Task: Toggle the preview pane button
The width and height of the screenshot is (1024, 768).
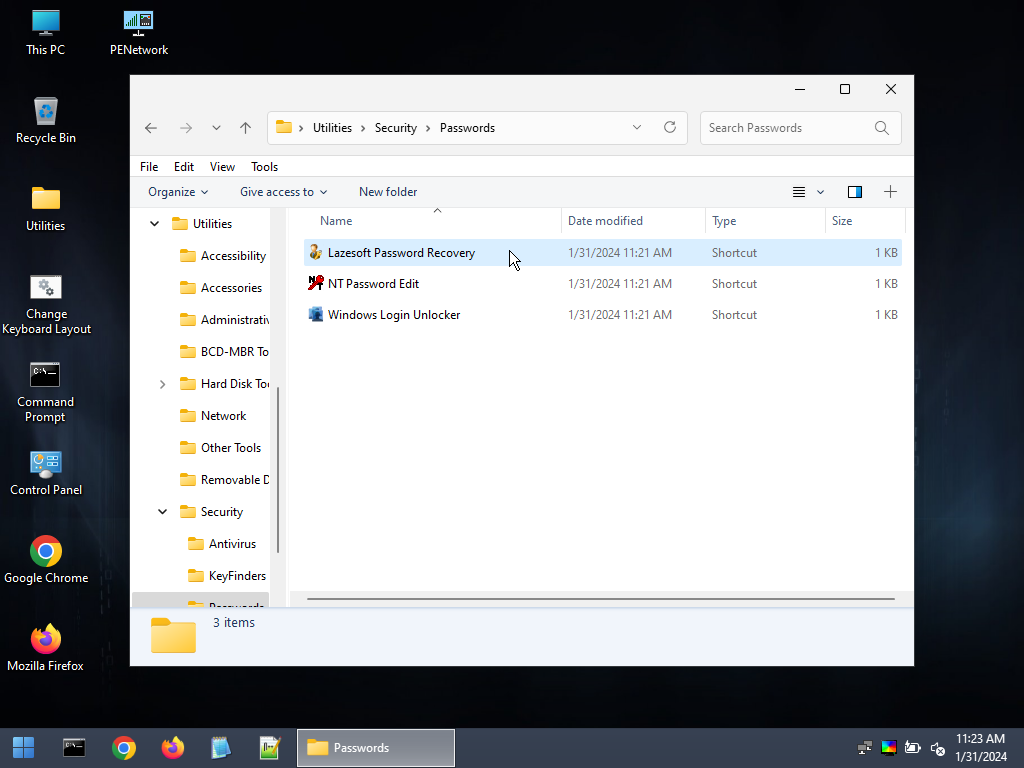Action: click(855, 192)
